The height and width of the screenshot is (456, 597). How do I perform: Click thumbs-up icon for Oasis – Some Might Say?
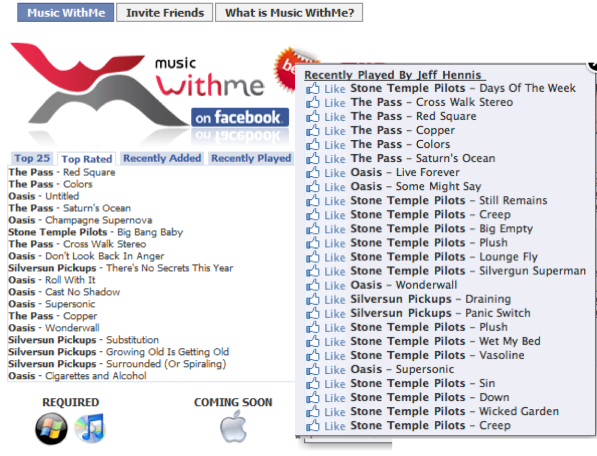pos(313,187)
